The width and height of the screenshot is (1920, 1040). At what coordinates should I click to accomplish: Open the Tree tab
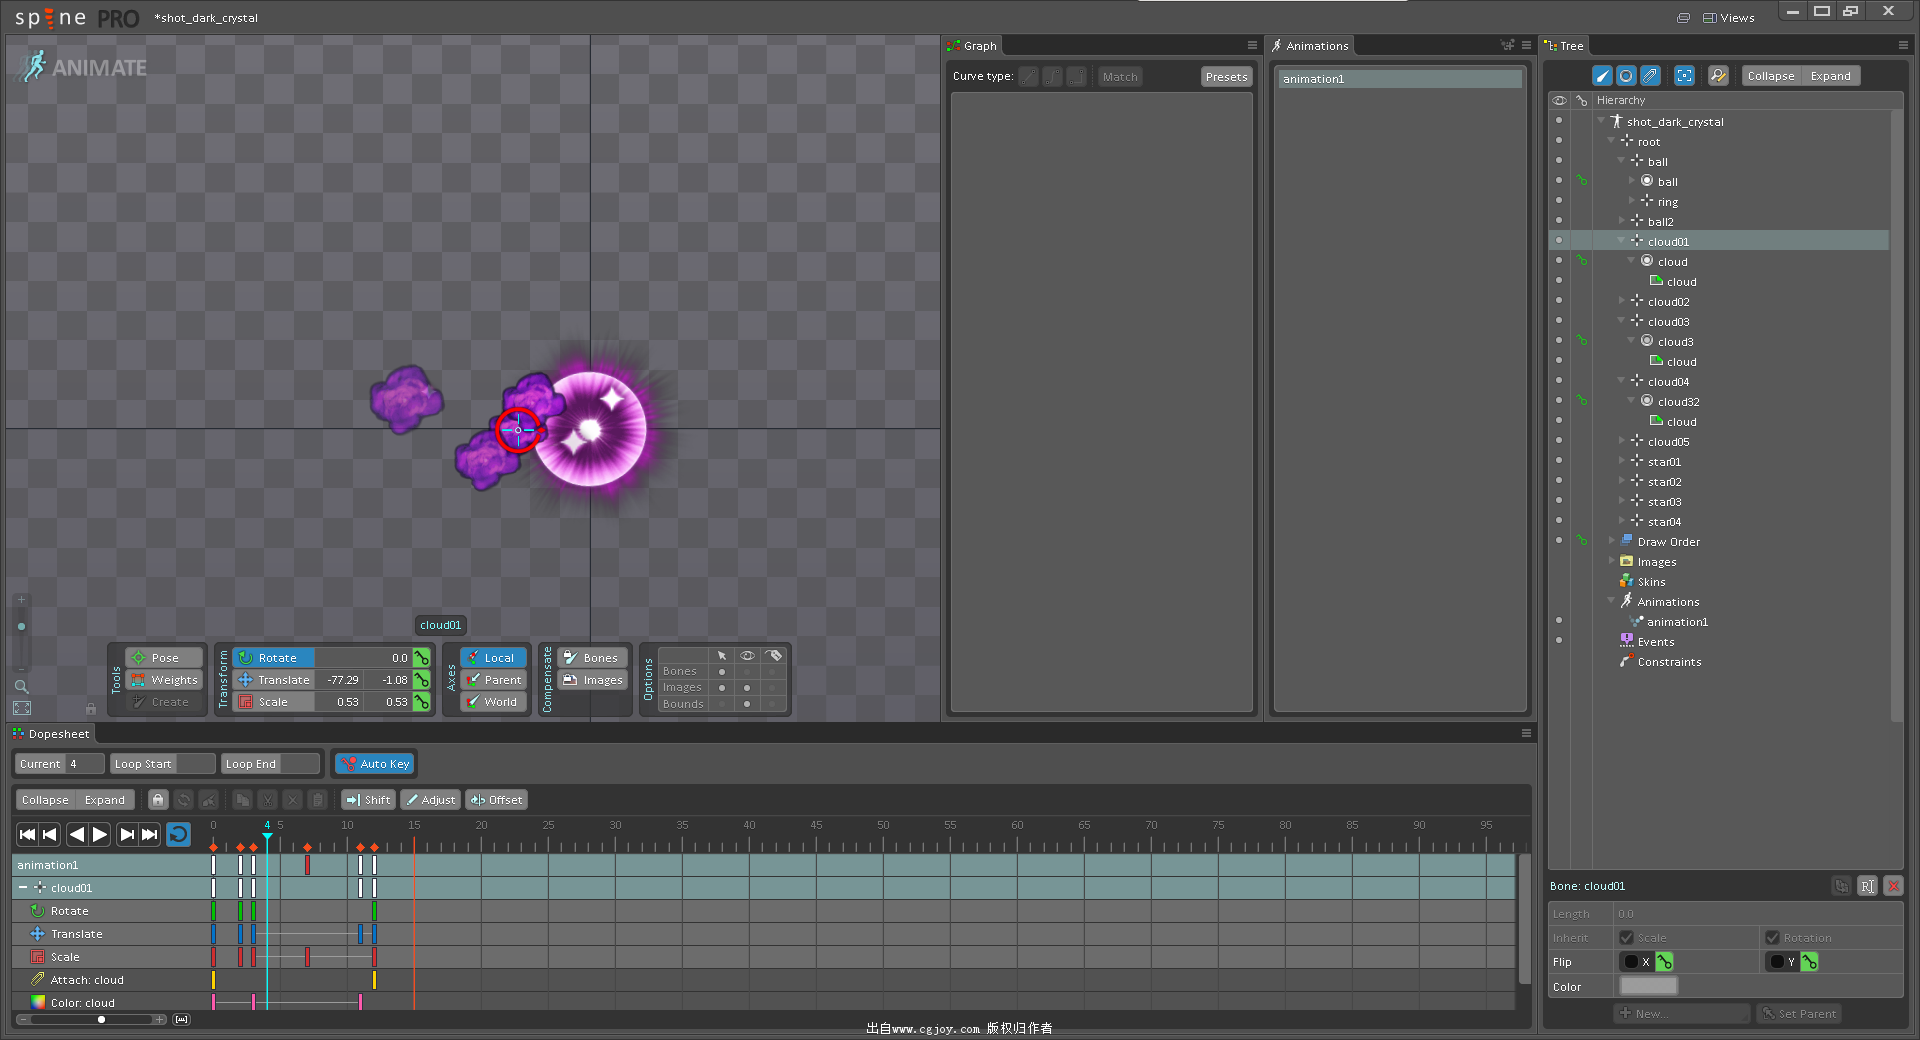click(x=1565, y=46)
